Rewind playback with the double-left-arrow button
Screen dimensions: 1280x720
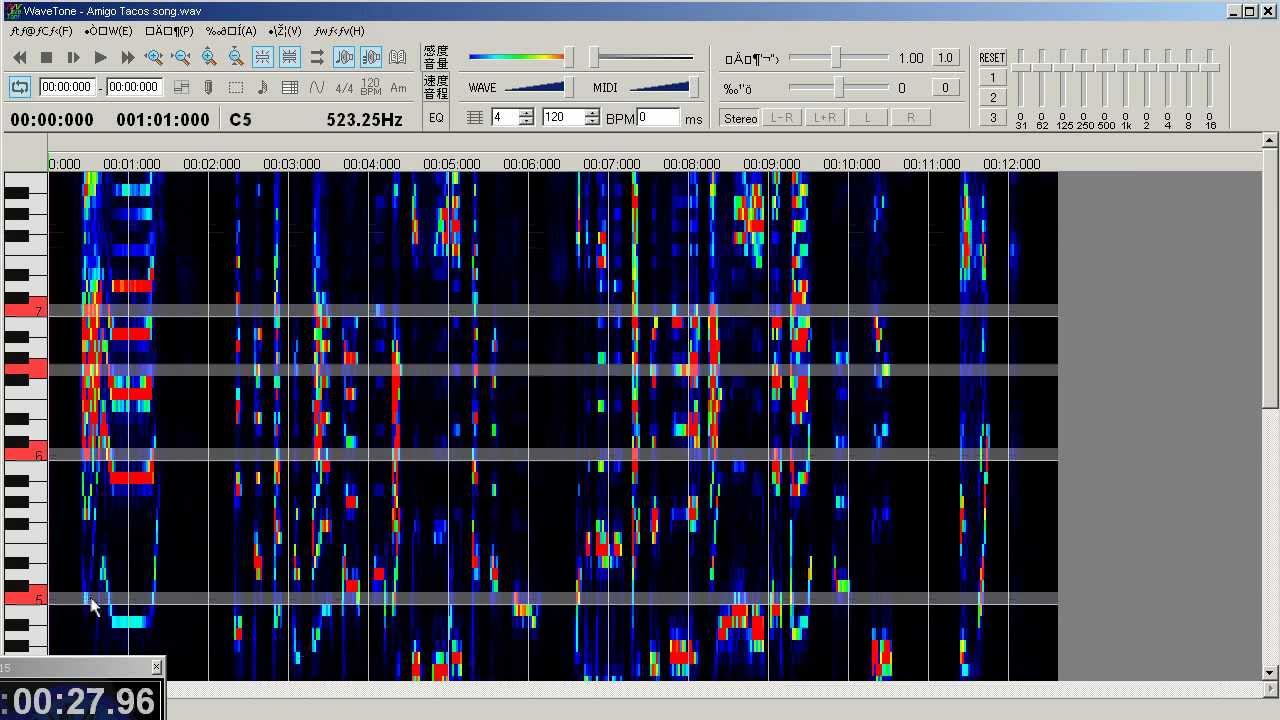tap(19, 57)
